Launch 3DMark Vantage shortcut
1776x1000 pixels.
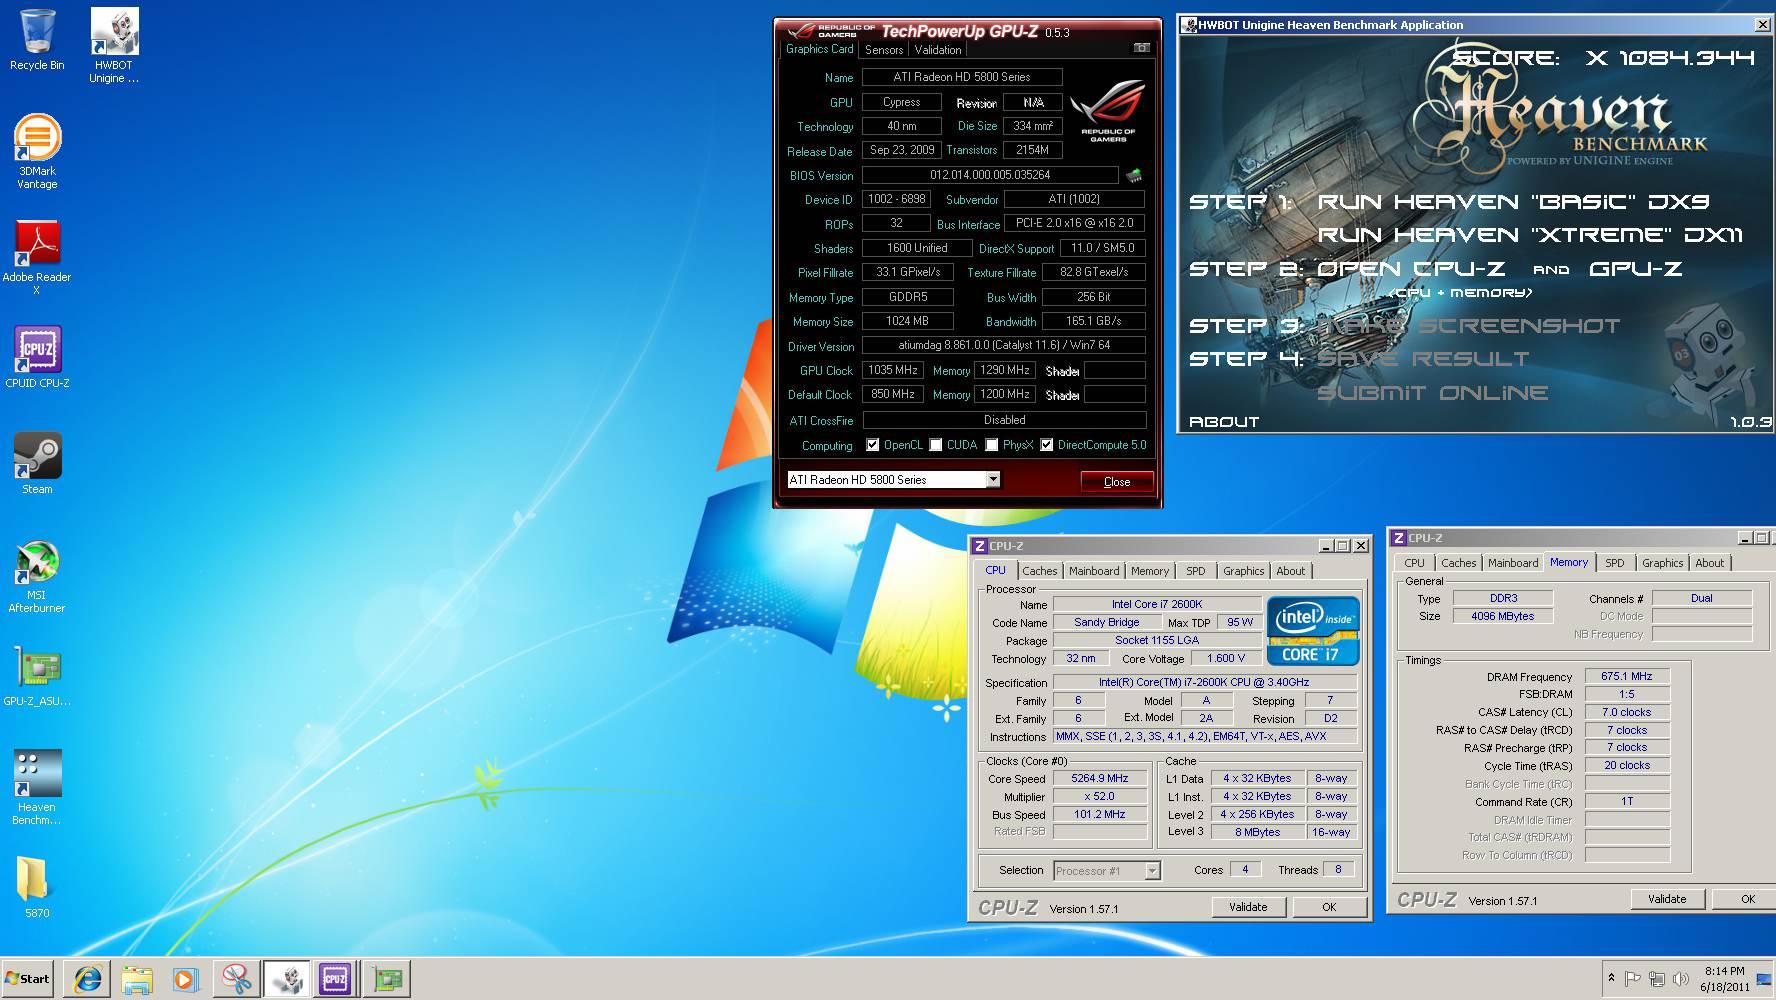pos(37,151)
